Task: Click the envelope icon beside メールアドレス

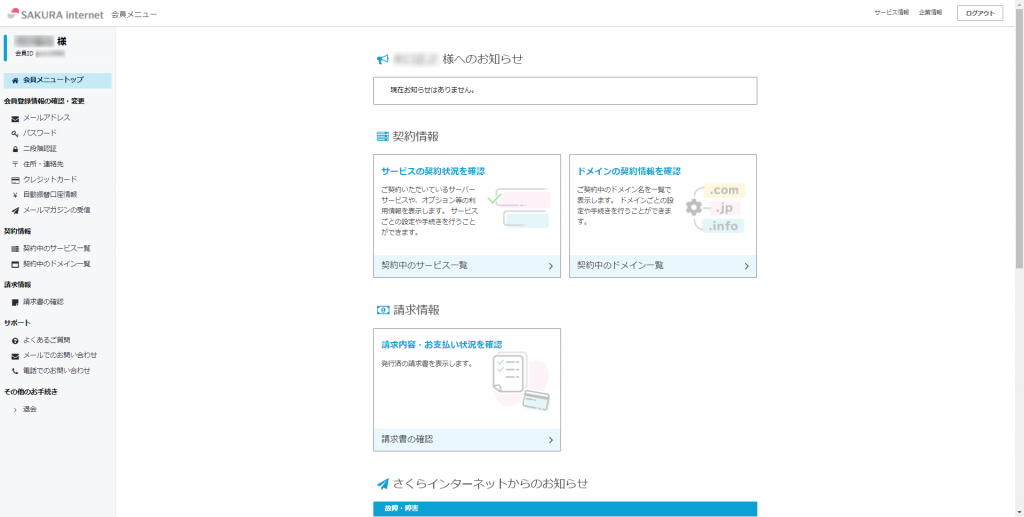Action: coord(15,119)
